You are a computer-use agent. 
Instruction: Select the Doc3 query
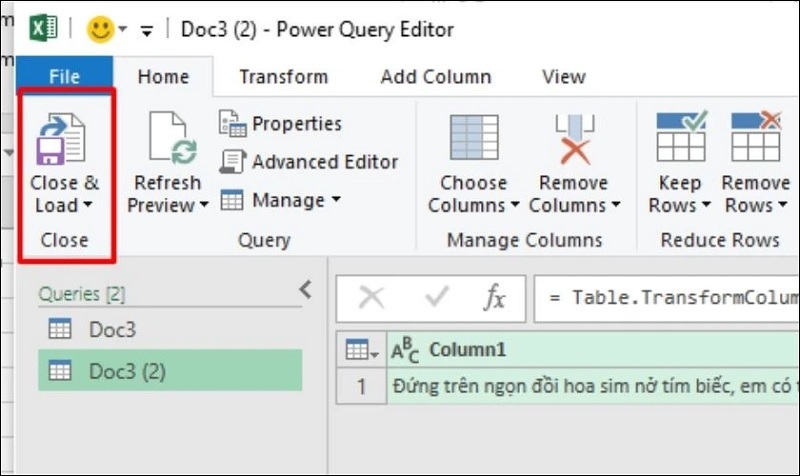pos(112,329)
